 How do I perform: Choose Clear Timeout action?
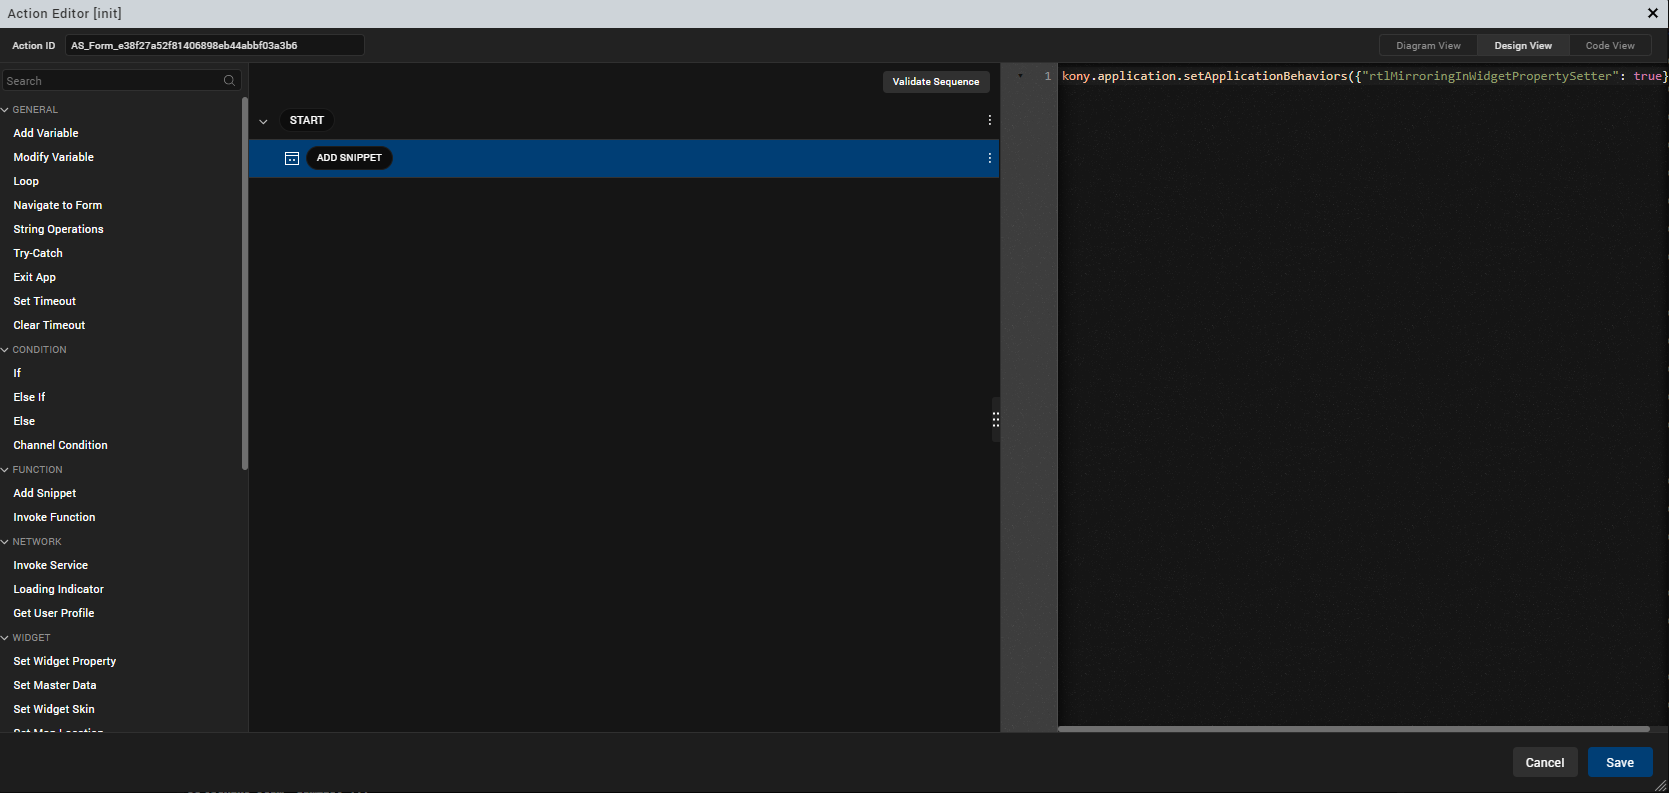point(49,325)
